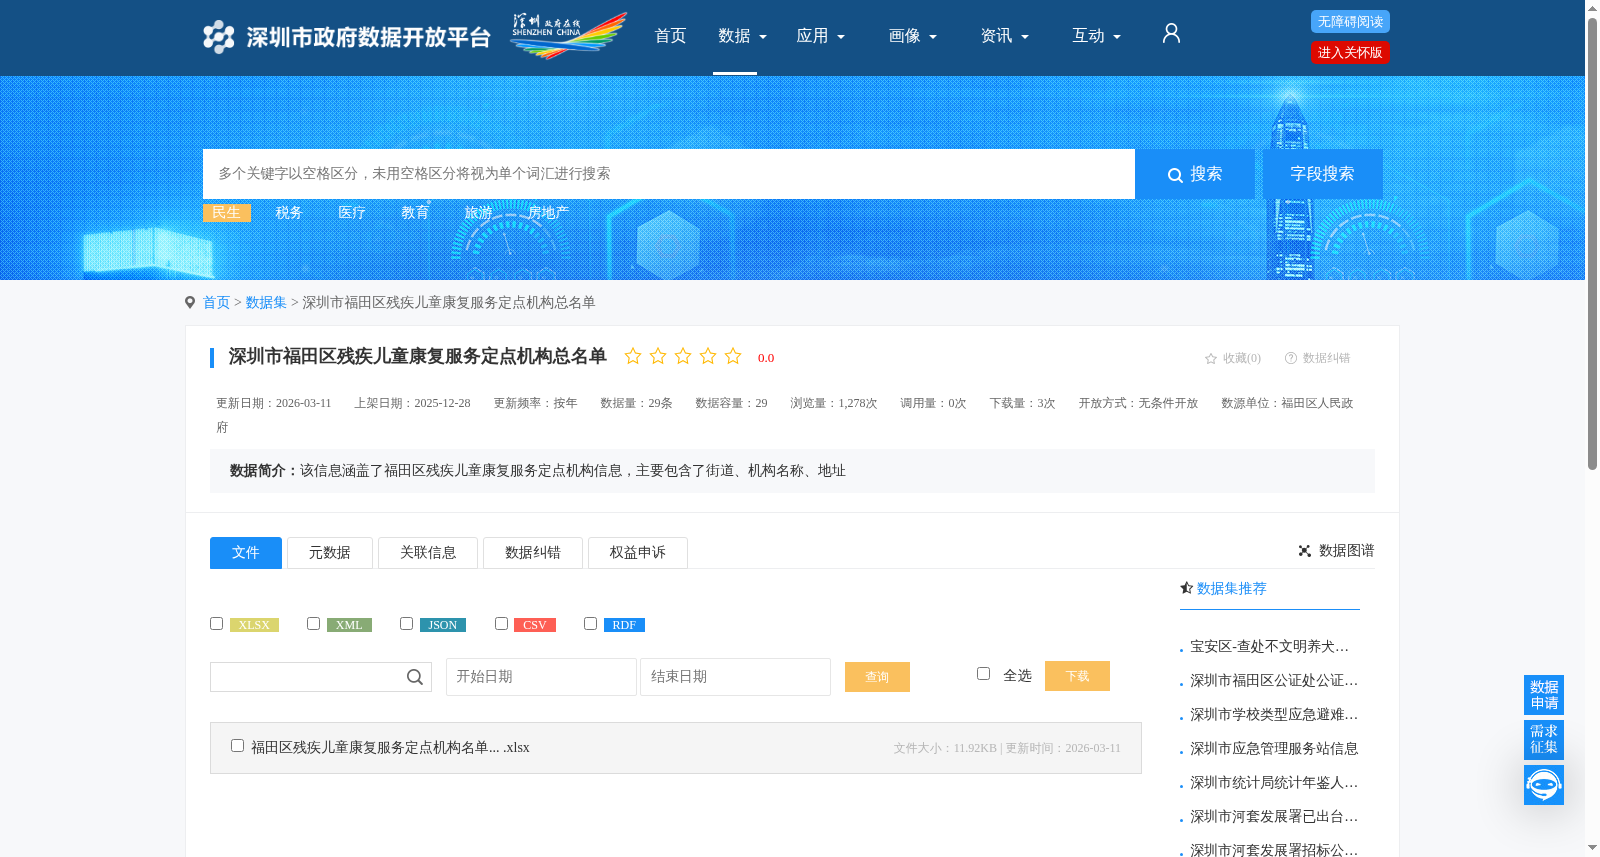Click the third rating star
Image resolution: width=1600 pixels, height=857 pixels.
pyautogui.click(x=683, y=356)
